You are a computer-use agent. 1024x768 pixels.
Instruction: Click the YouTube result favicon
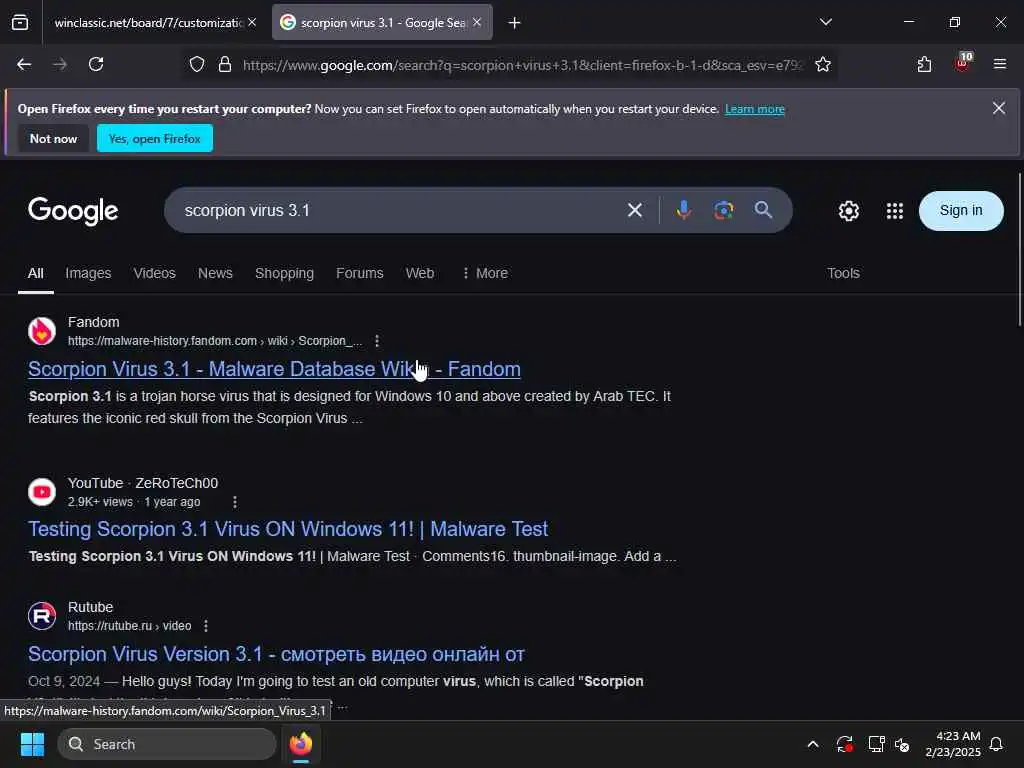coord(42,492)
